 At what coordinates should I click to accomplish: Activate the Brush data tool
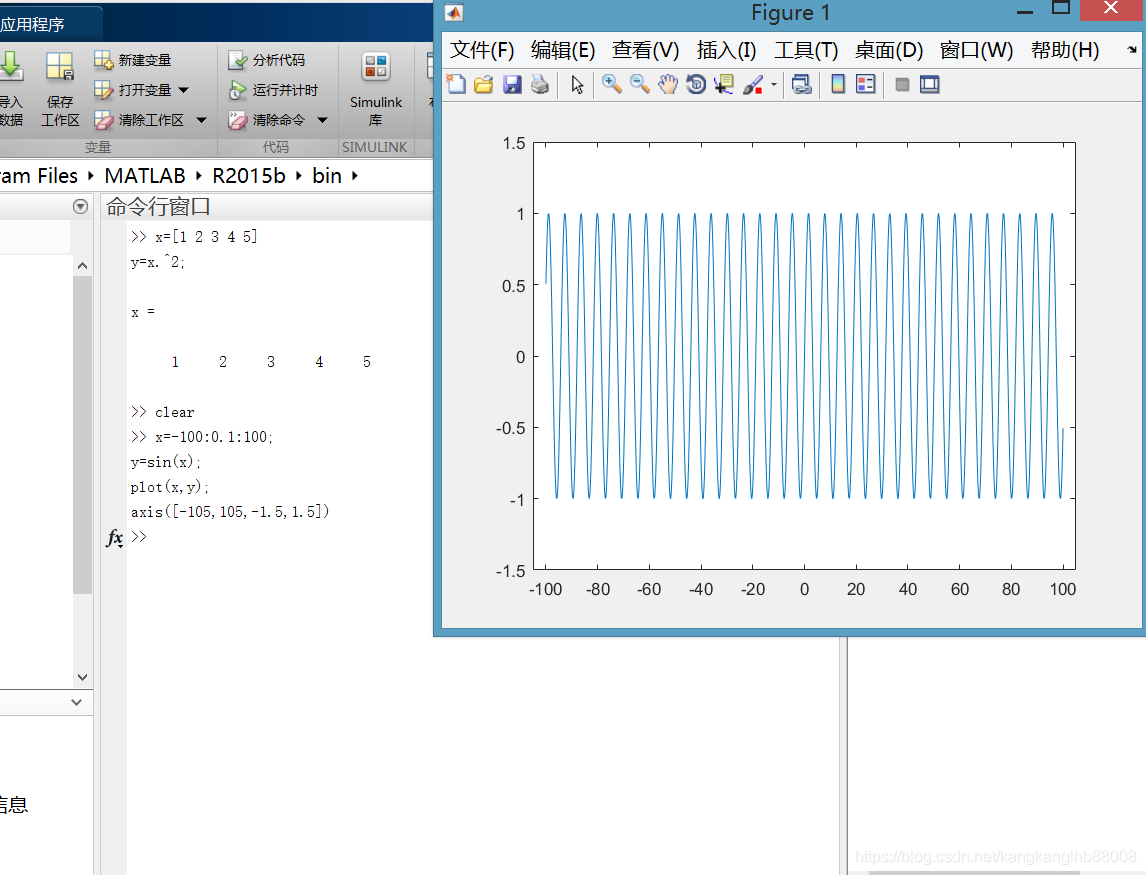753,85
